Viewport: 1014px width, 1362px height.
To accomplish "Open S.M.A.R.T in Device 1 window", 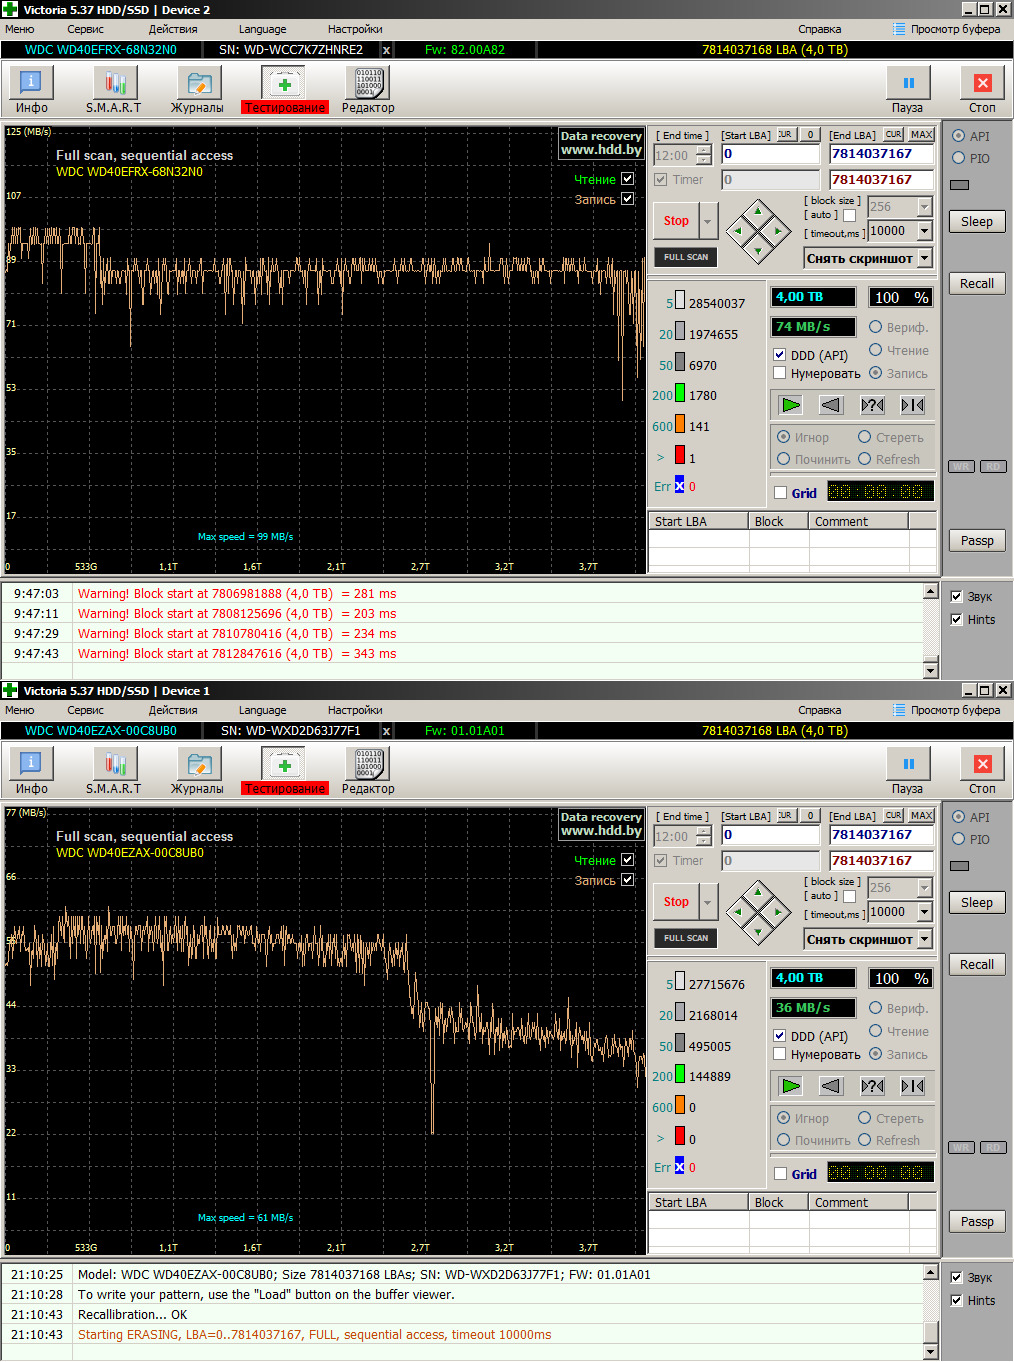I will pyautogui.click(x=114, y=771).
